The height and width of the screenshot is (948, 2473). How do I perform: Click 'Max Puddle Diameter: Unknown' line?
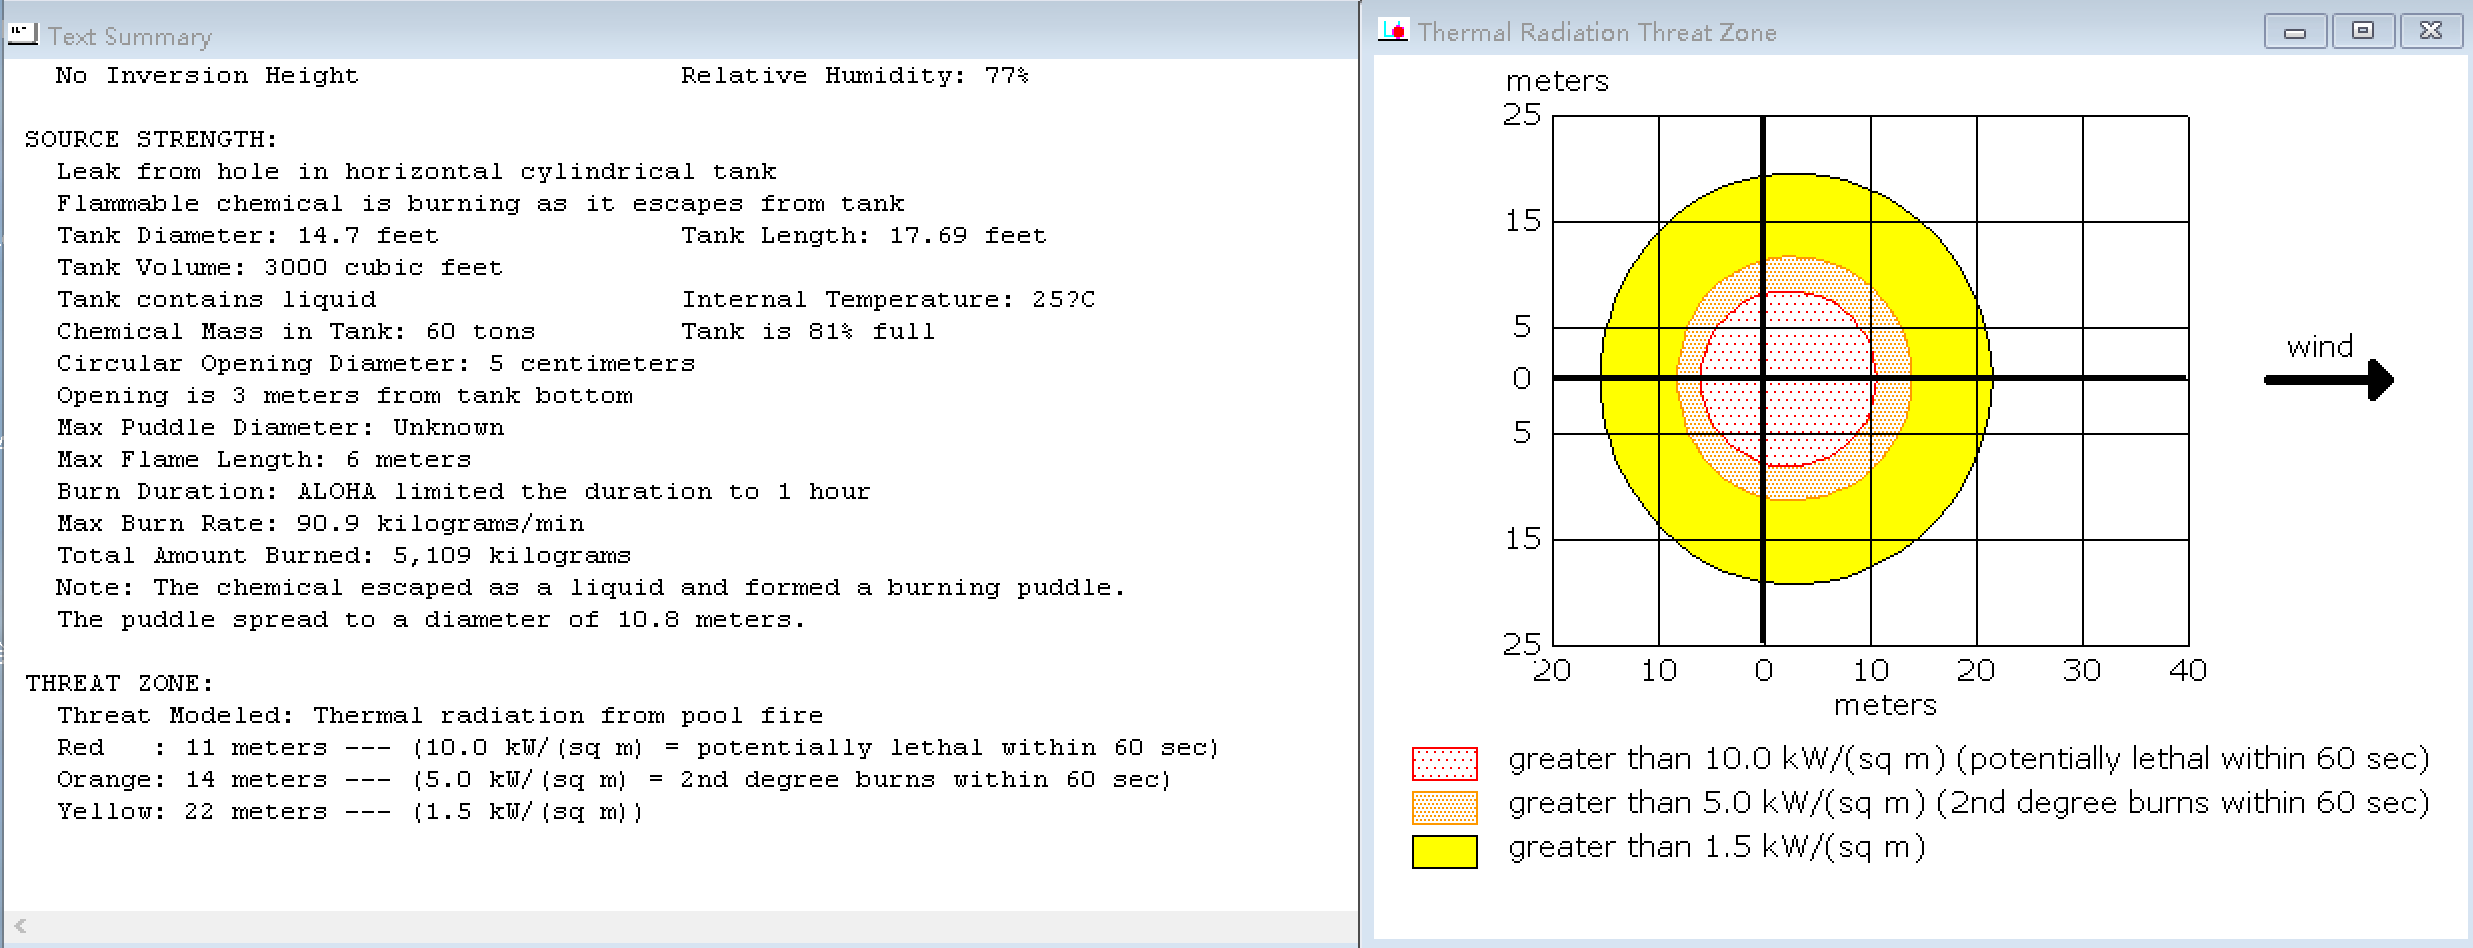pyautogui.click(x=280, y=427)
